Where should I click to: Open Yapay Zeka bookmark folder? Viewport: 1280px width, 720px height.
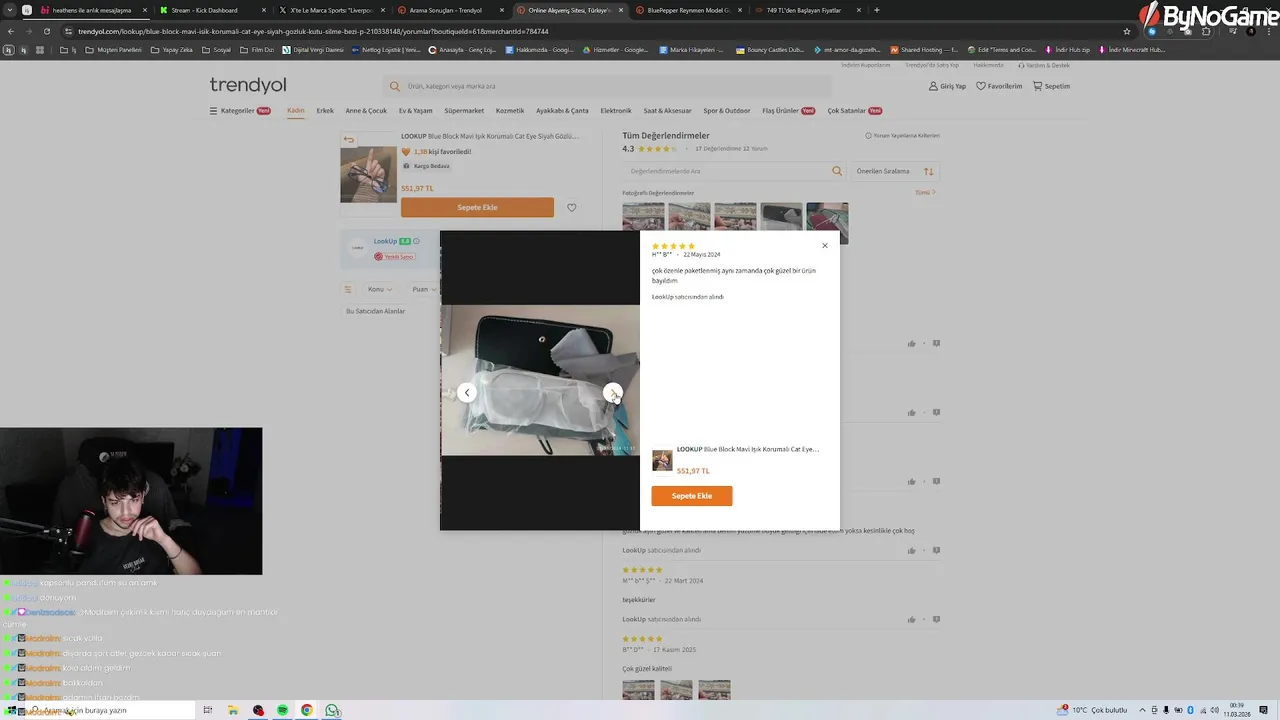(172, 50)
